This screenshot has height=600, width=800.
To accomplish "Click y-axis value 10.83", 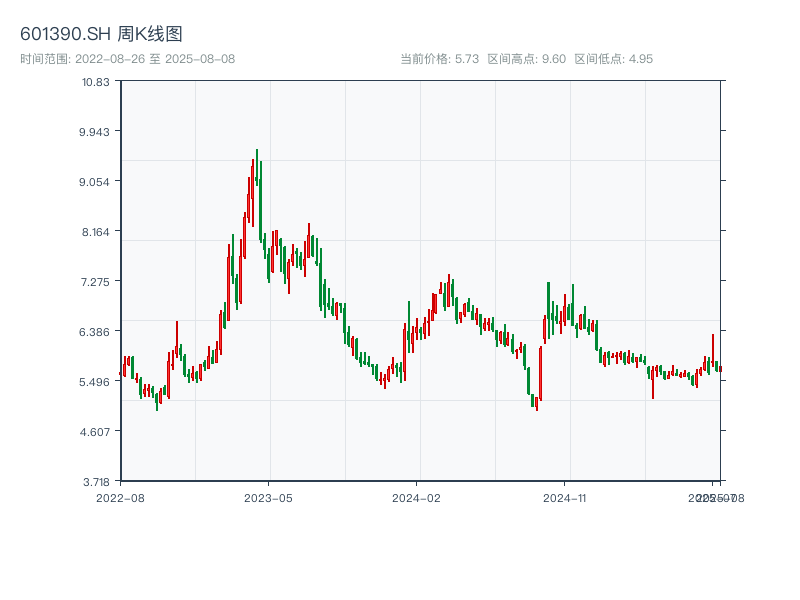I will pos(95,82).
